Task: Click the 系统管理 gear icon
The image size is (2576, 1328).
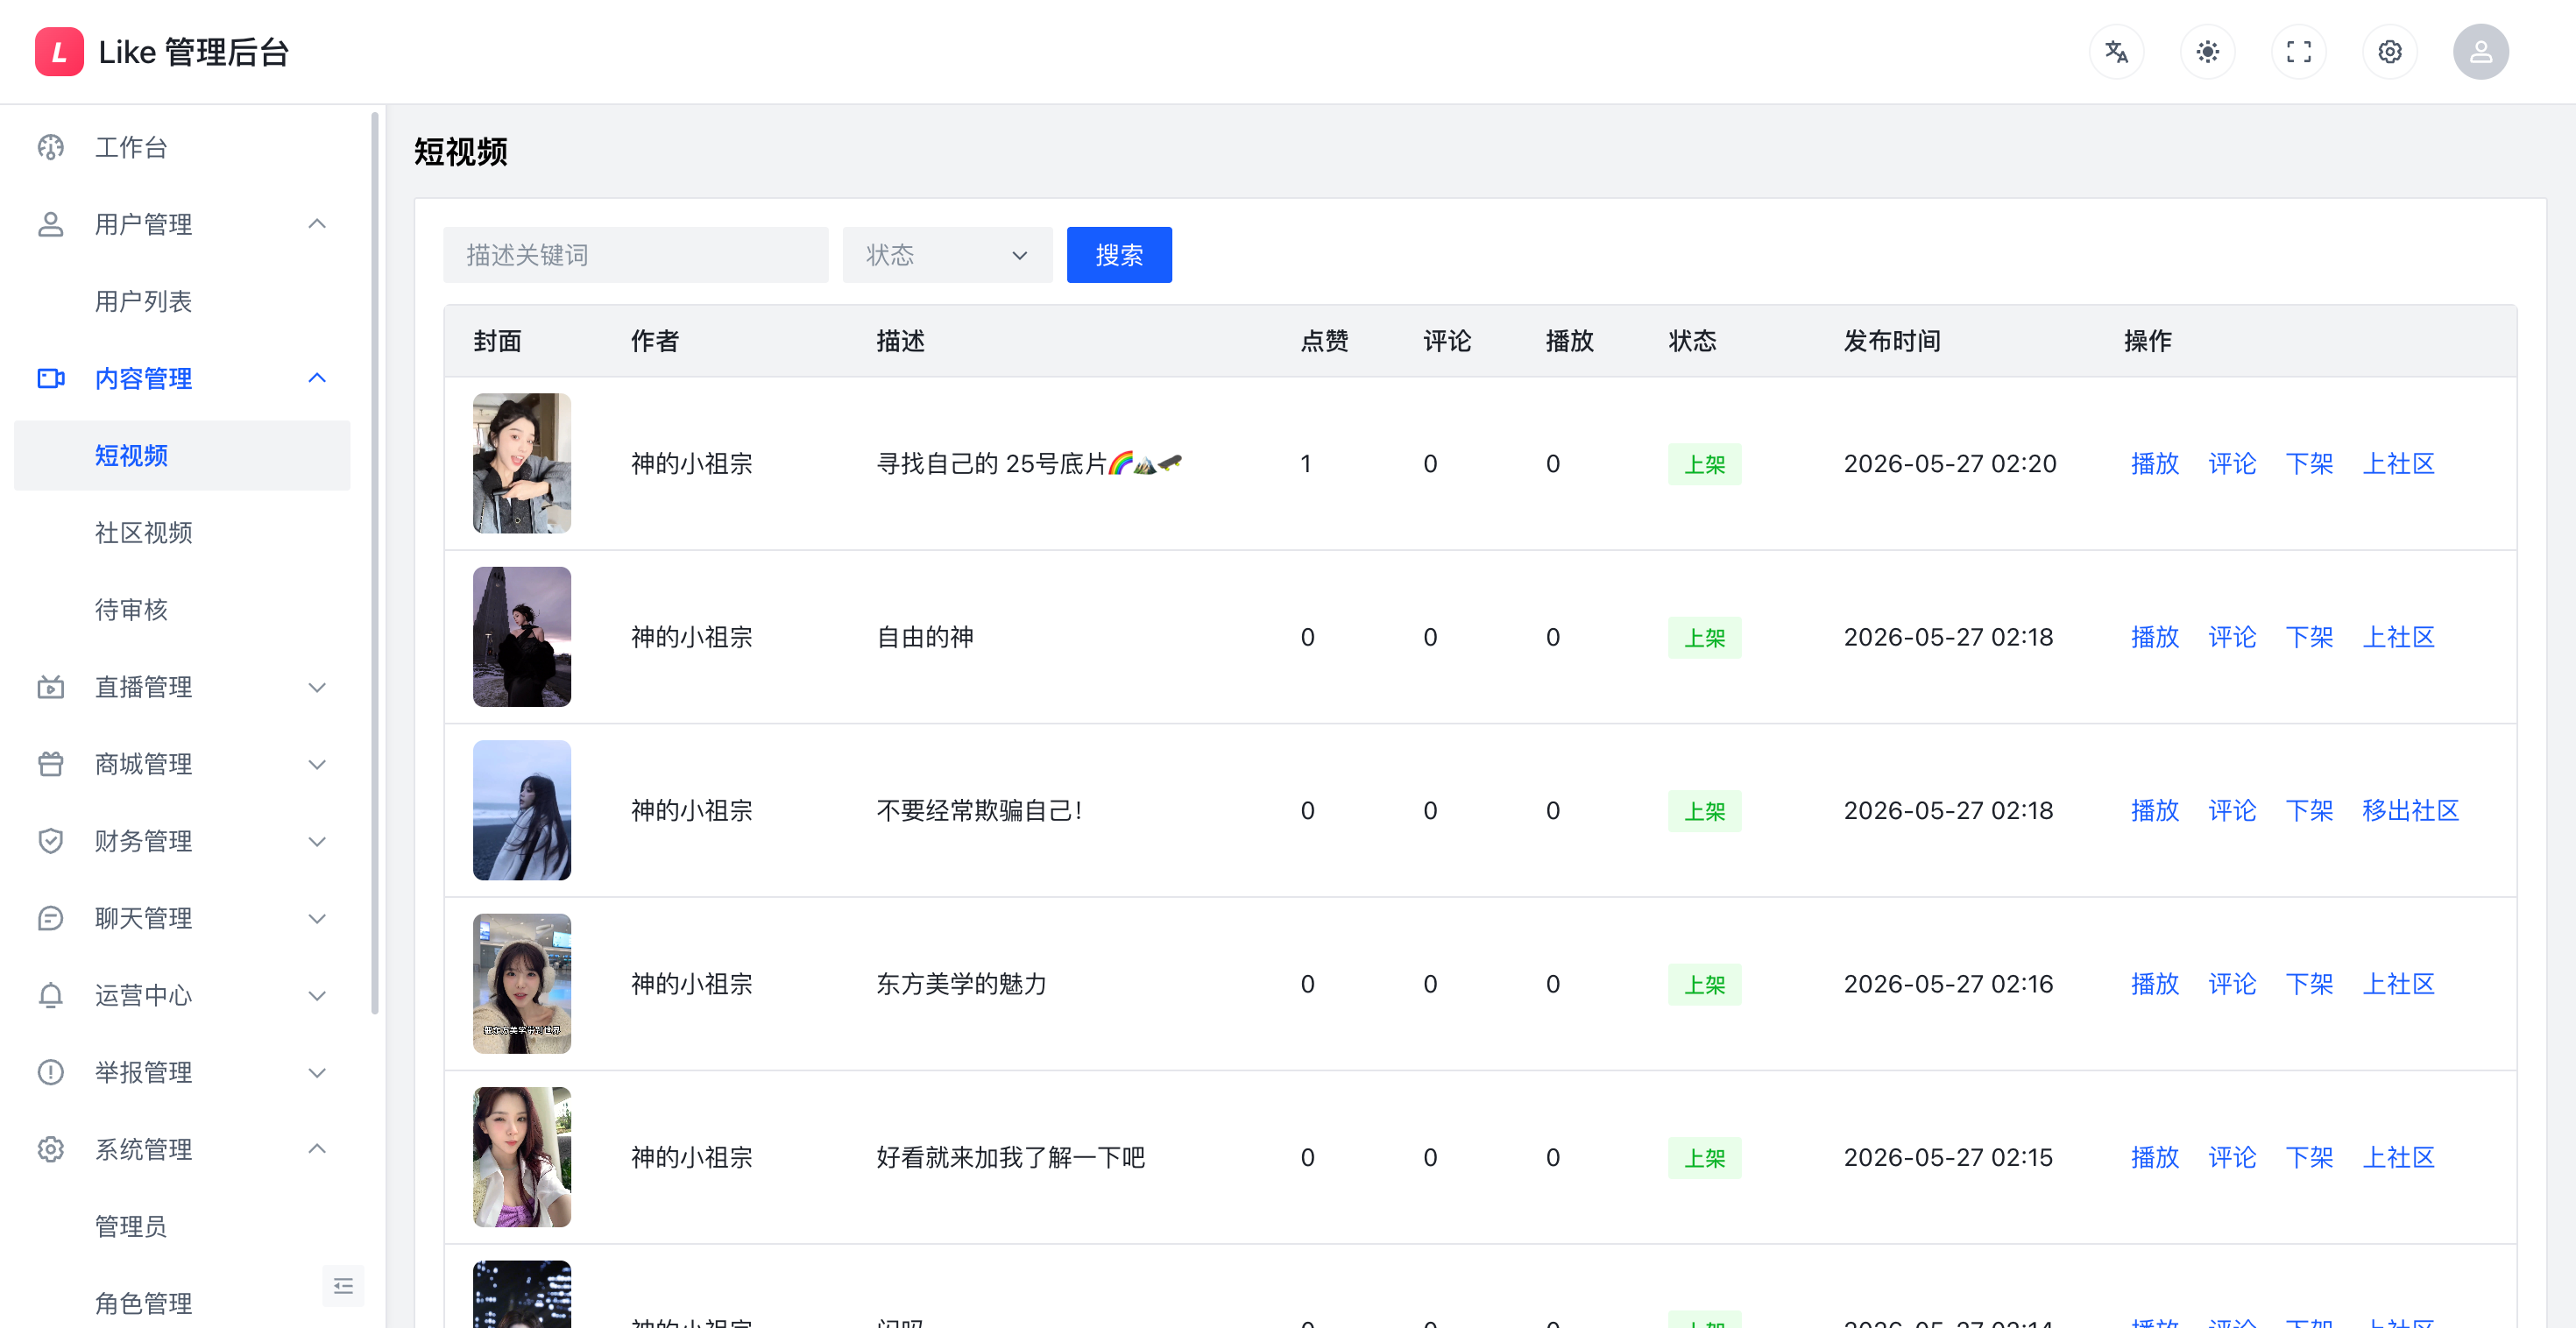Action: click(51, 1149)
